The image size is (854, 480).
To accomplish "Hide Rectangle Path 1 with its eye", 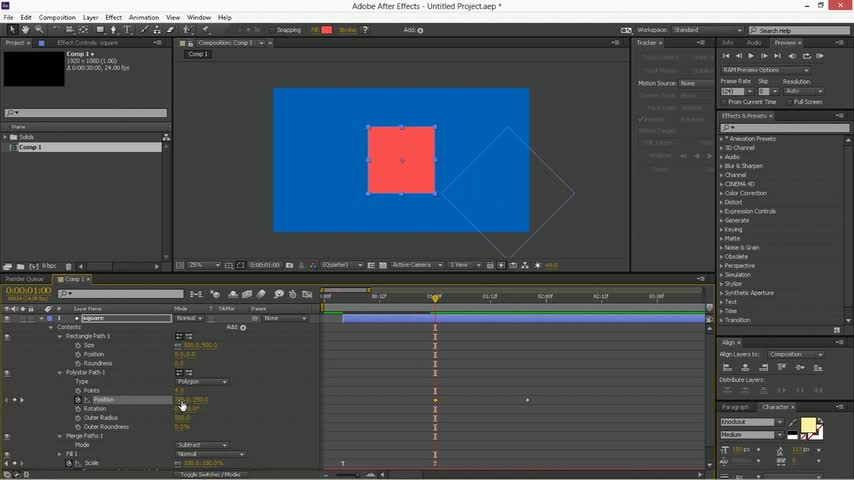I will pyautogui.click(x=7, y=337).
